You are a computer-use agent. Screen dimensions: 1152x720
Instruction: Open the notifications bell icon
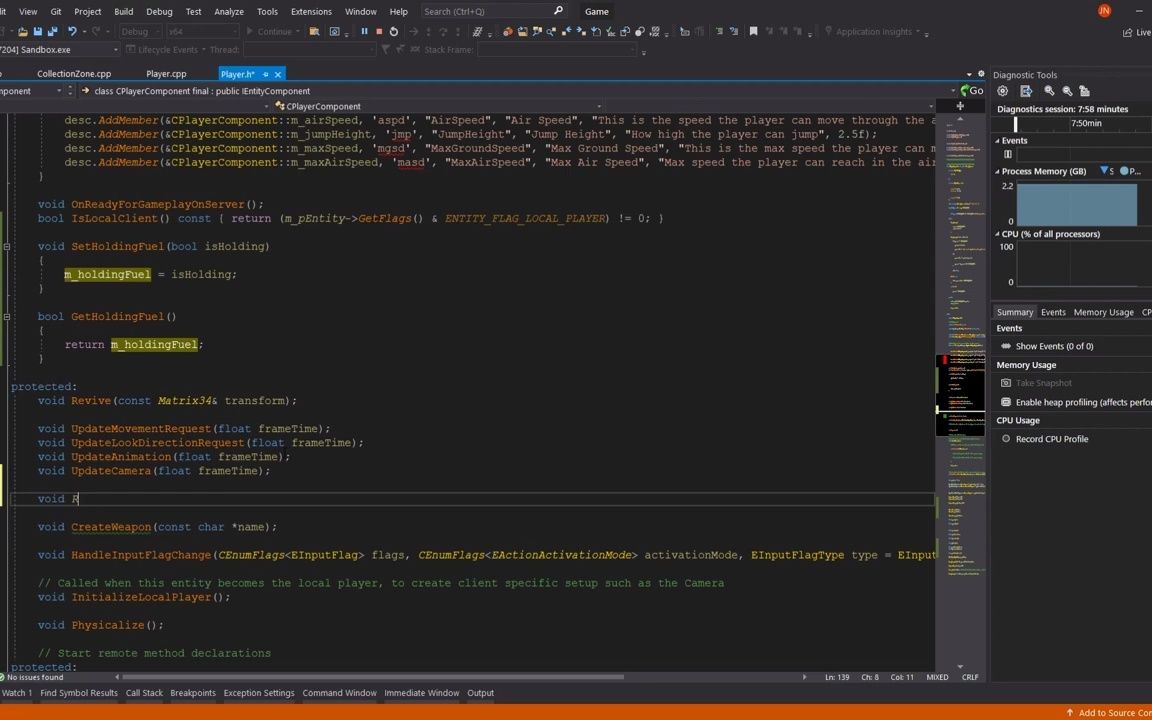tap(1104, 11)
